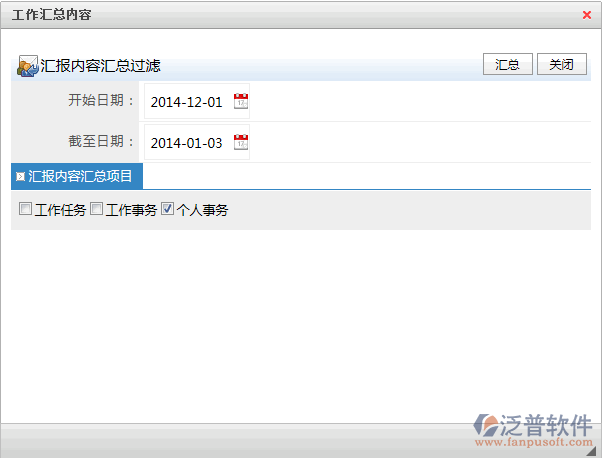
Task: Open the www.fanpusoft.com link
Action: coord(533,442)
